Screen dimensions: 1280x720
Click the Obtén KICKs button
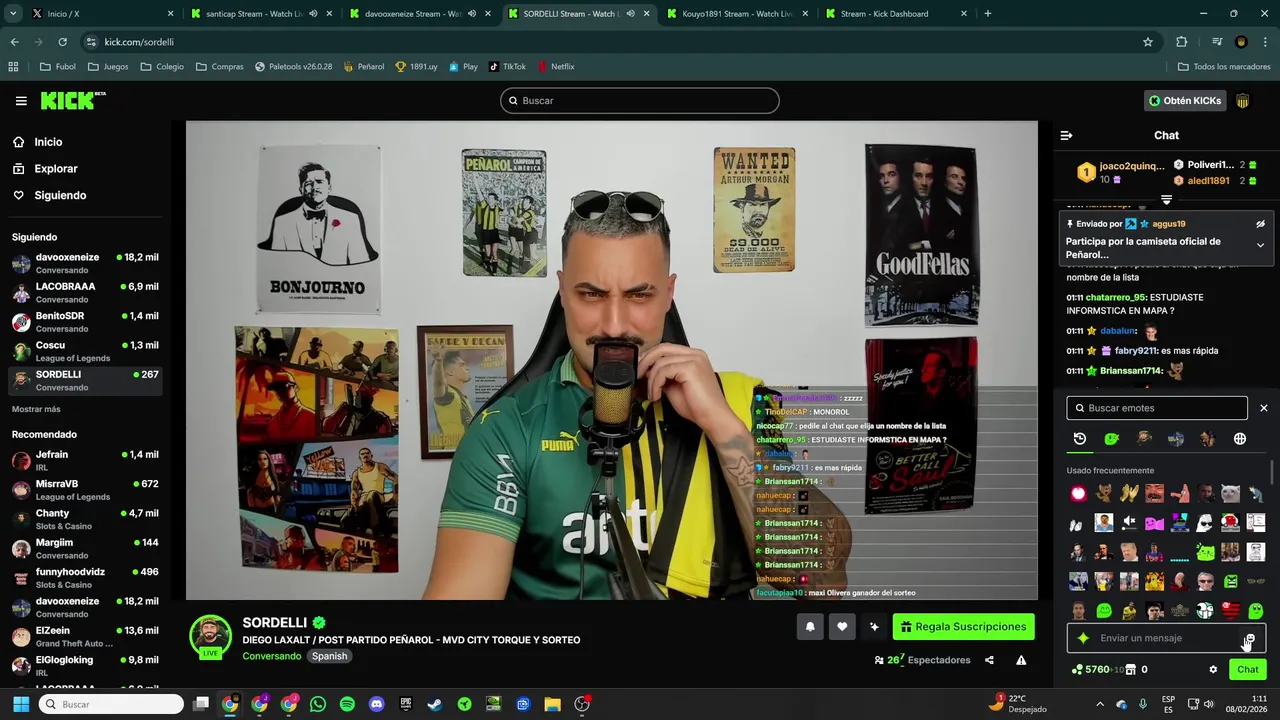[x=1185, y=101]
